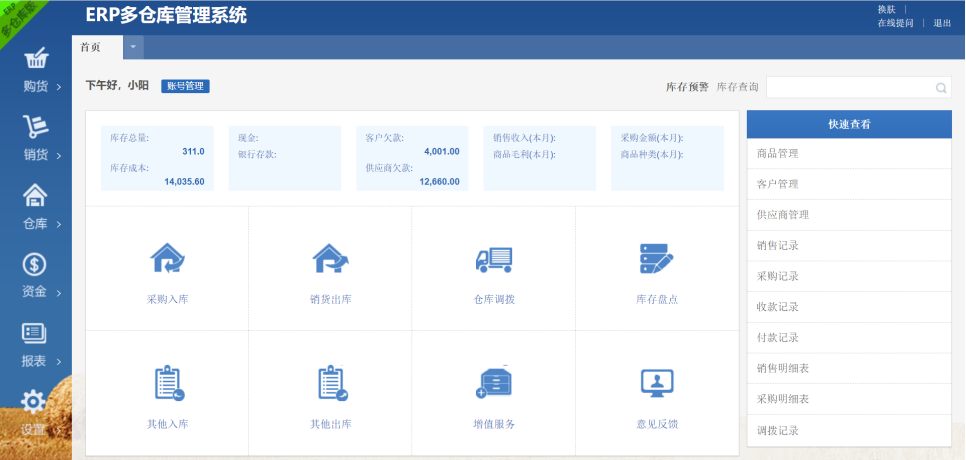The image size is (966, 460).
Task: Click the 采购金额(本月) label
Action: (652, 138)
